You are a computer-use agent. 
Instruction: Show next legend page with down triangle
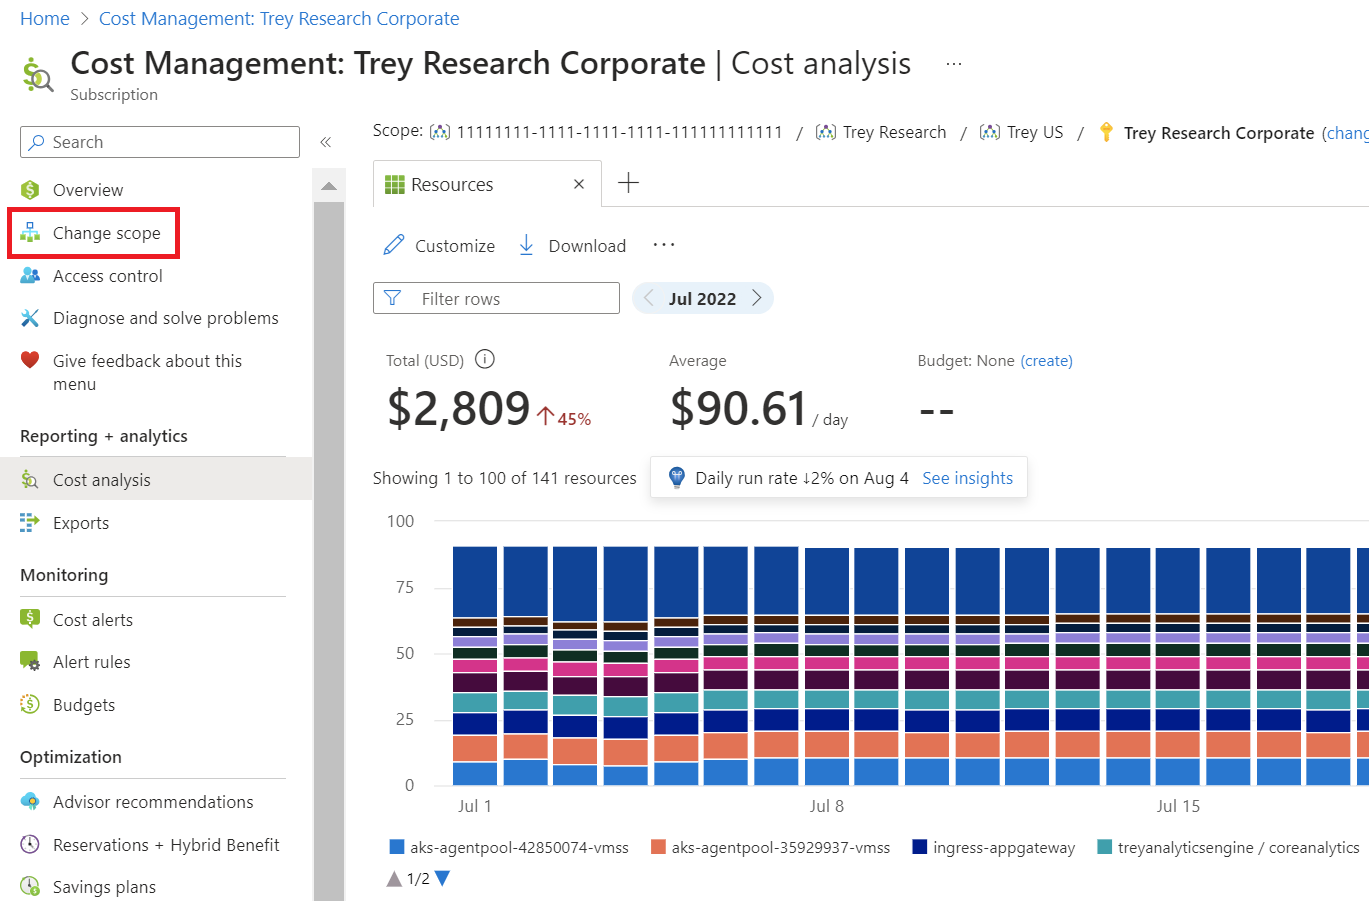443,878
